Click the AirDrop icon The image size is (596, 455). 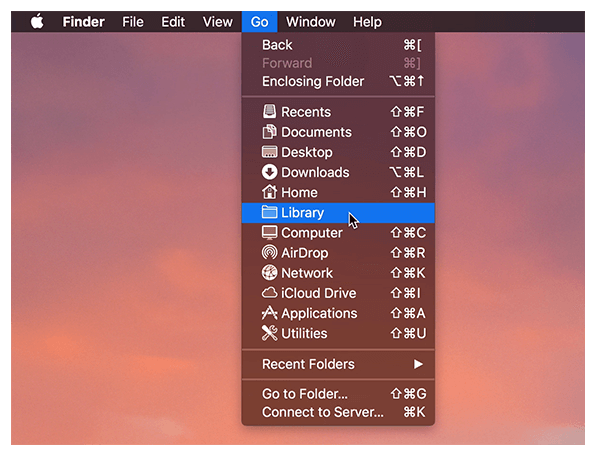tap(269, 252)
